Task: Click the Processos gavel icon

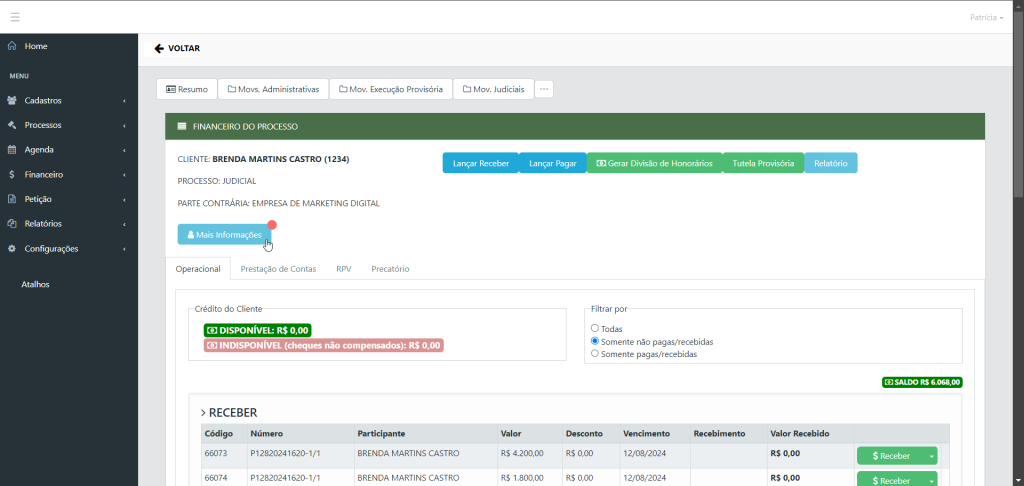Action: click(x=12, y=125)
